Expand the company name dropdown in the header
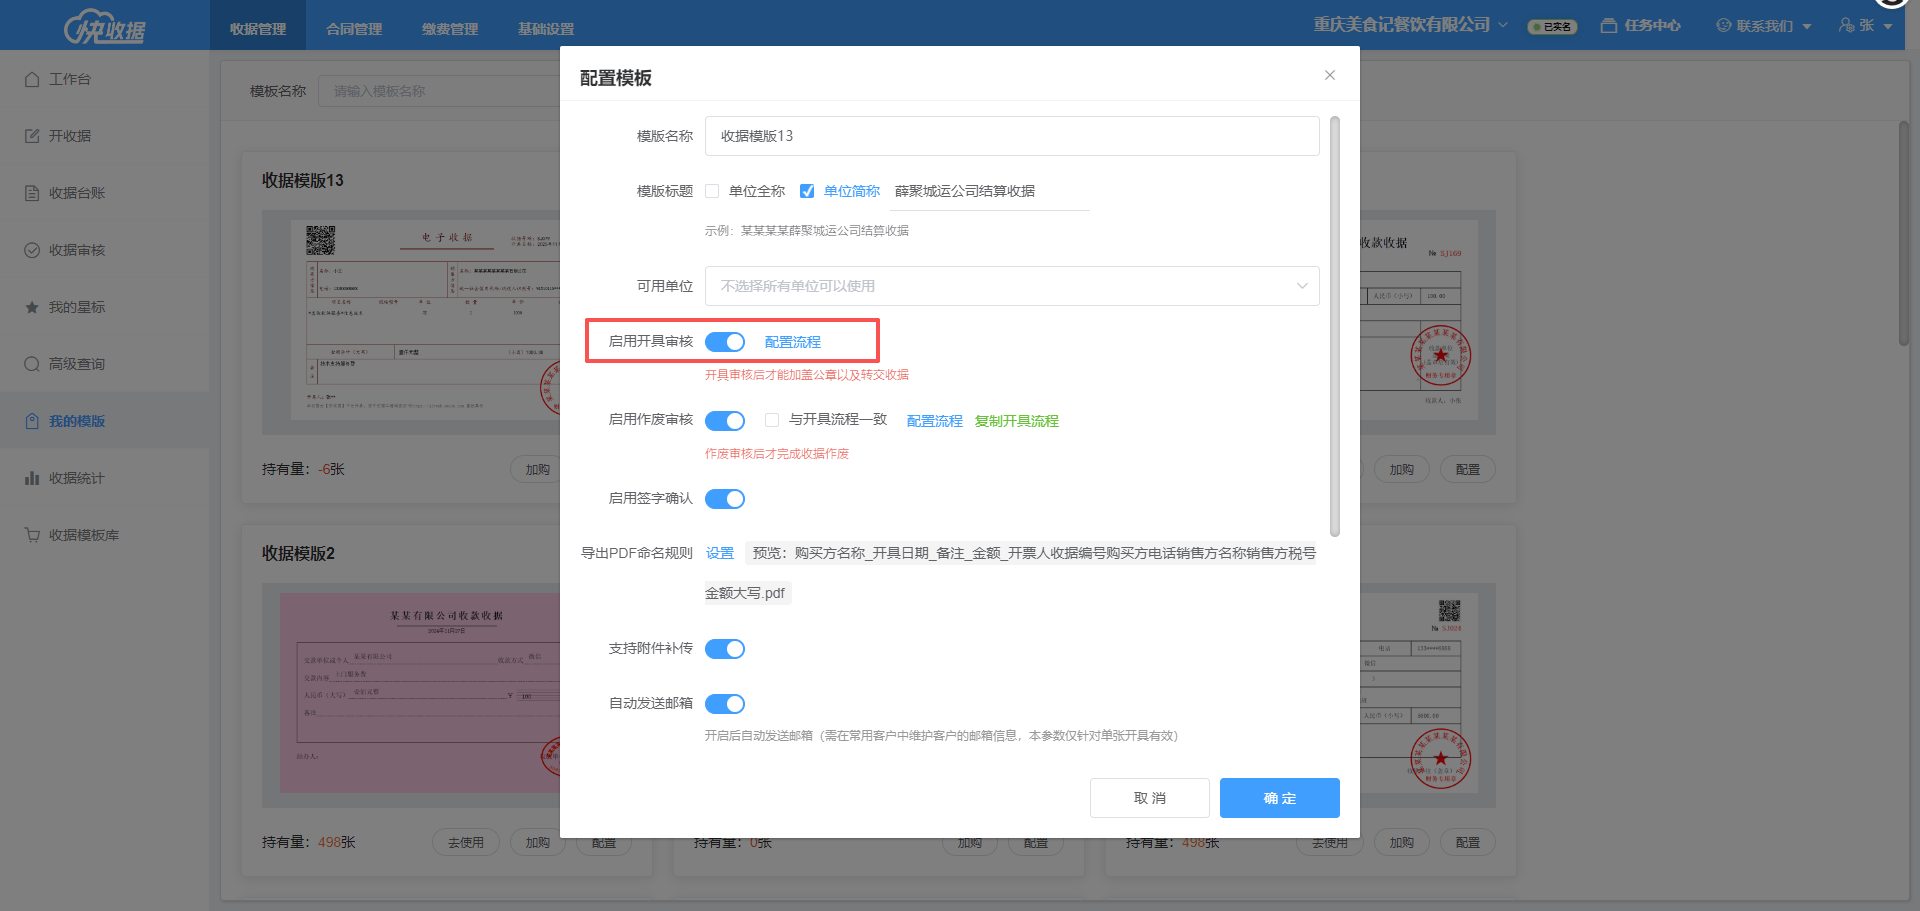1920x911 pixels. point(1410,25)
